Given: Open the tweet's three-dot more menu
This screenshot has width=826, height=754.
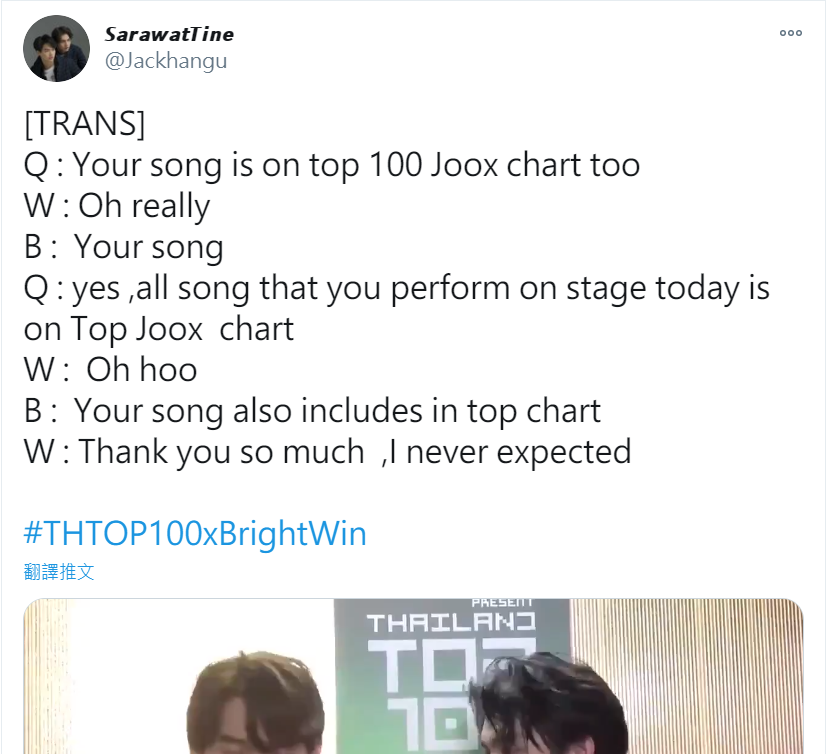Looking at the screenshot, I should tap(791, 33).
